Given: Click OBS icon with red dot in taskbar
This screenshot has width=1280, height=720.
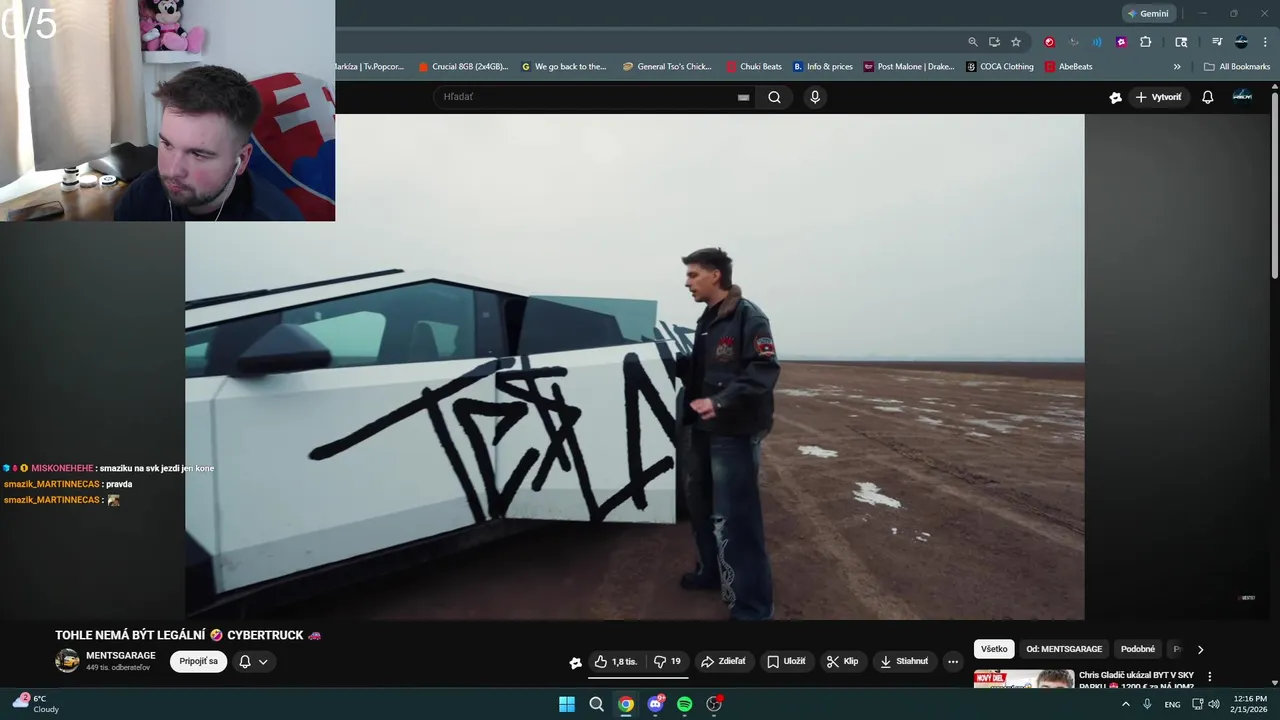Looking at the screenshot, I should click(714, 704).
